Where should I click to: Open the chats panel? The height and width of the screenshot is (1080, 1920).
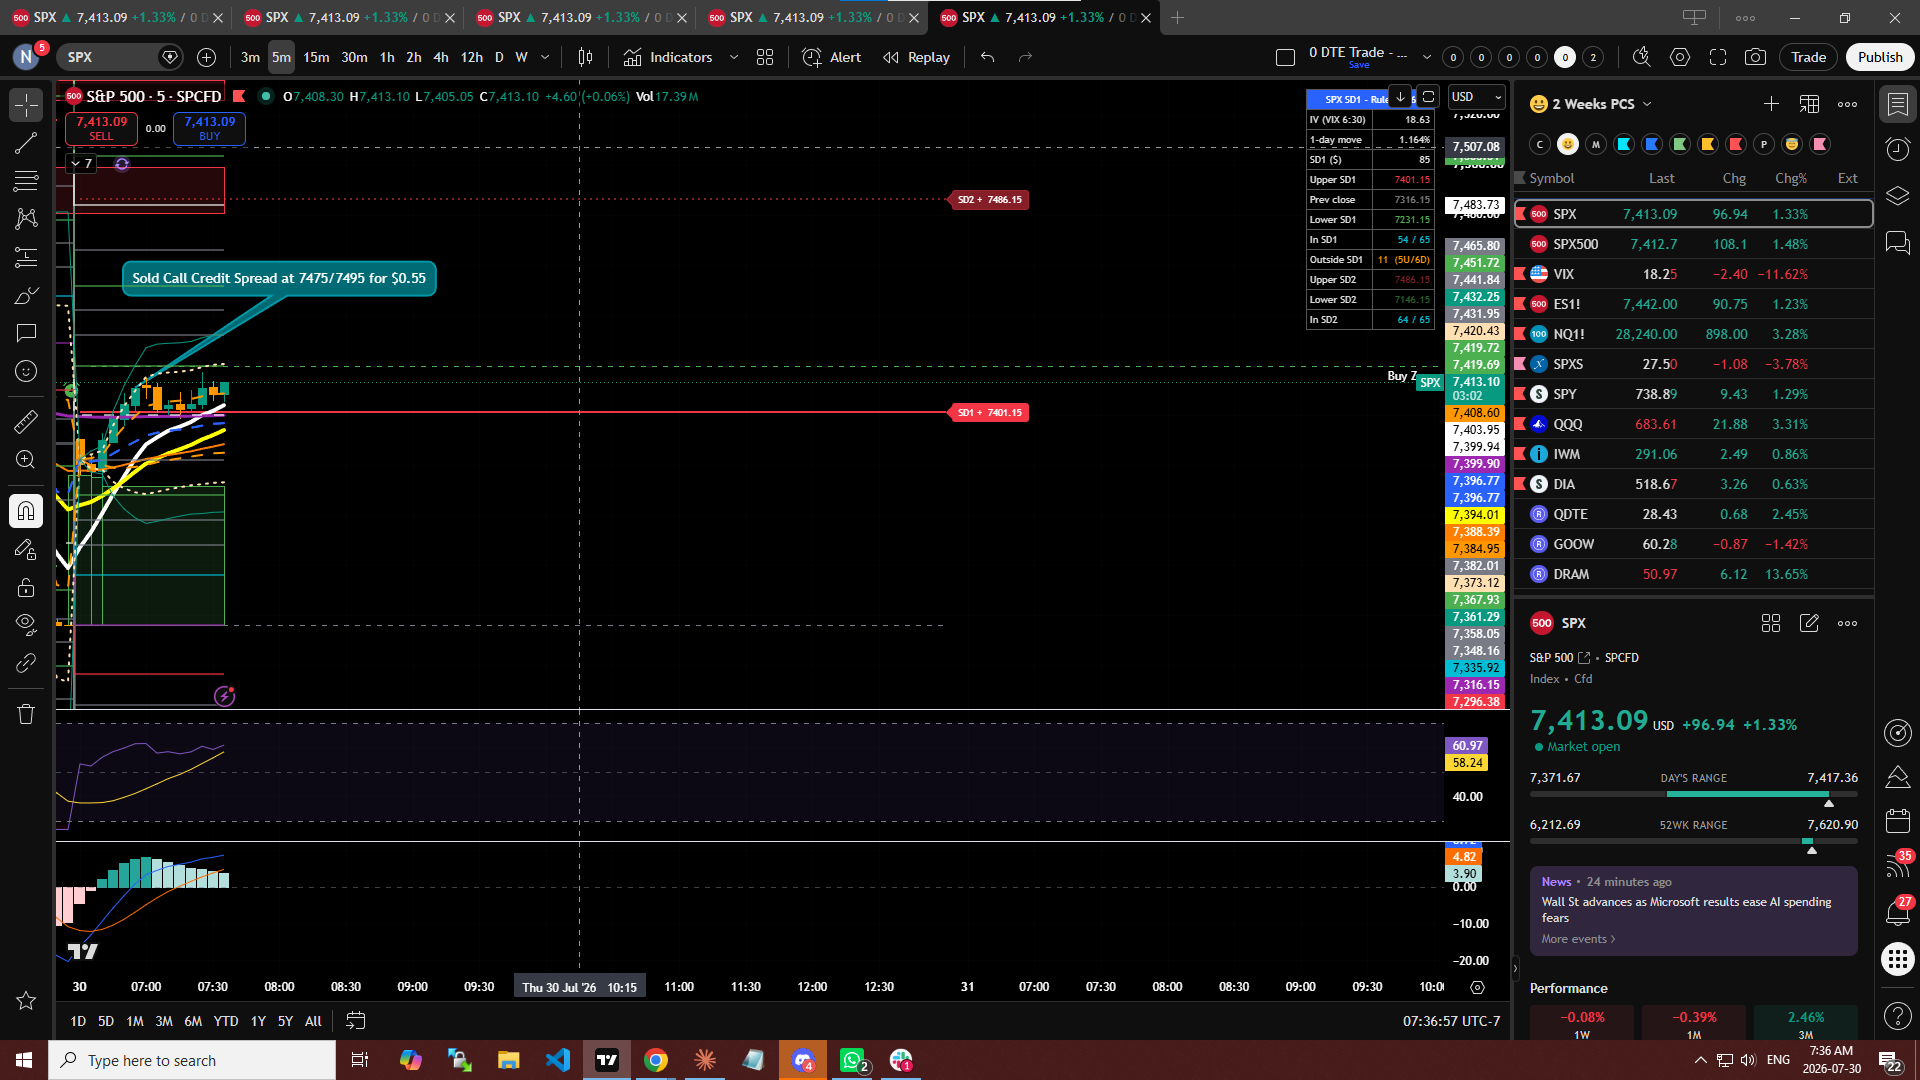point(1897,243)
